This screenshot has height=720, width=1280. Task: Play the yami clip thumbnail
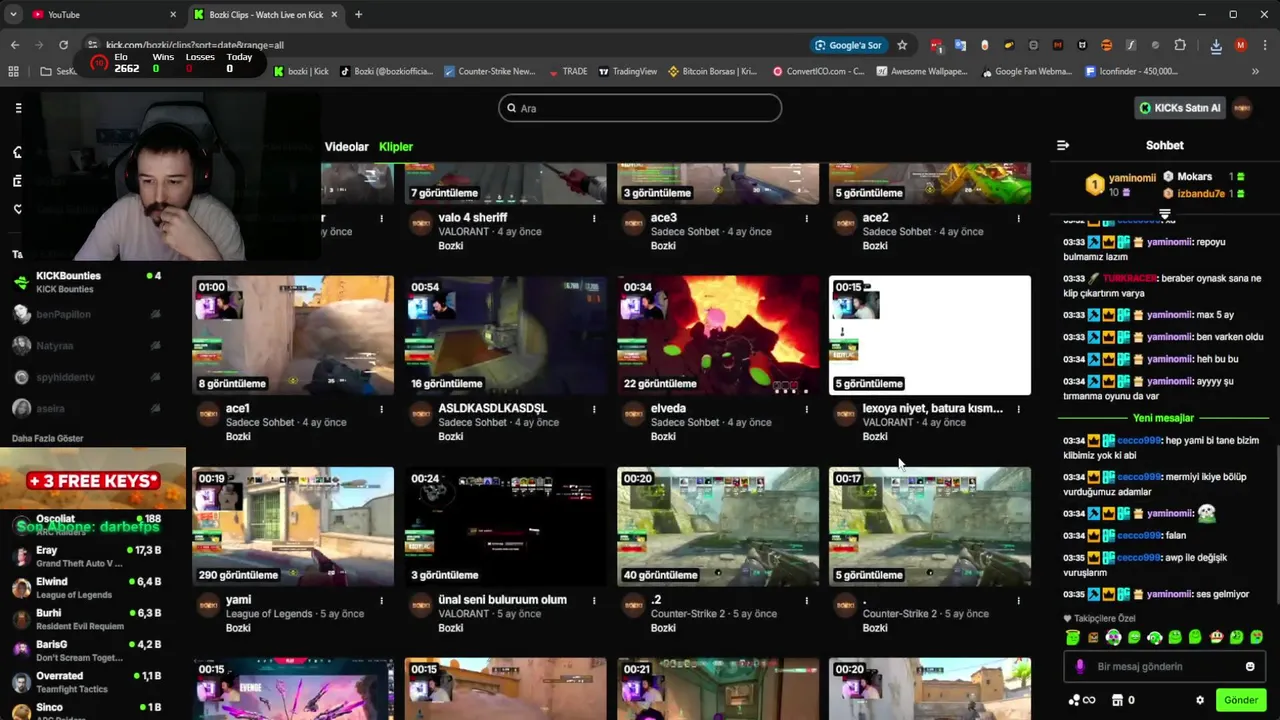pos(293,526)
